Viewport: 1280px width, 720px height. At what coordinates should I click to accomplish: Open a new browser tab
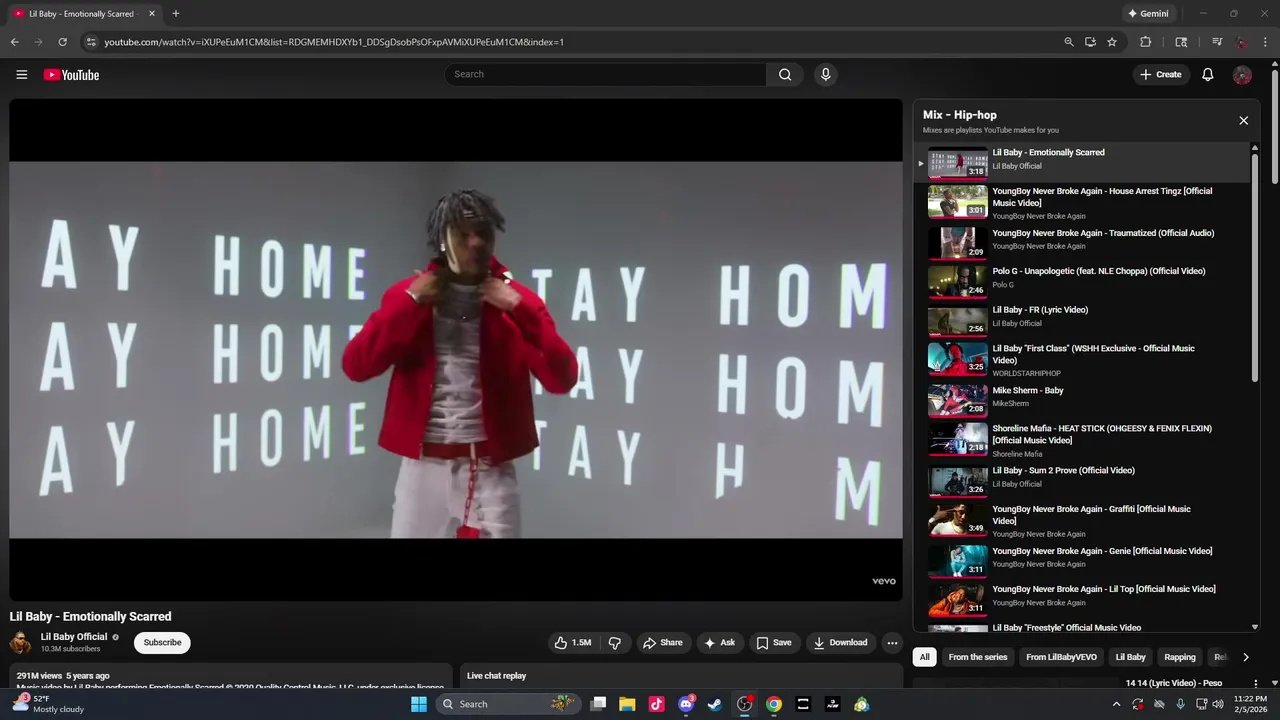point(175,14)
